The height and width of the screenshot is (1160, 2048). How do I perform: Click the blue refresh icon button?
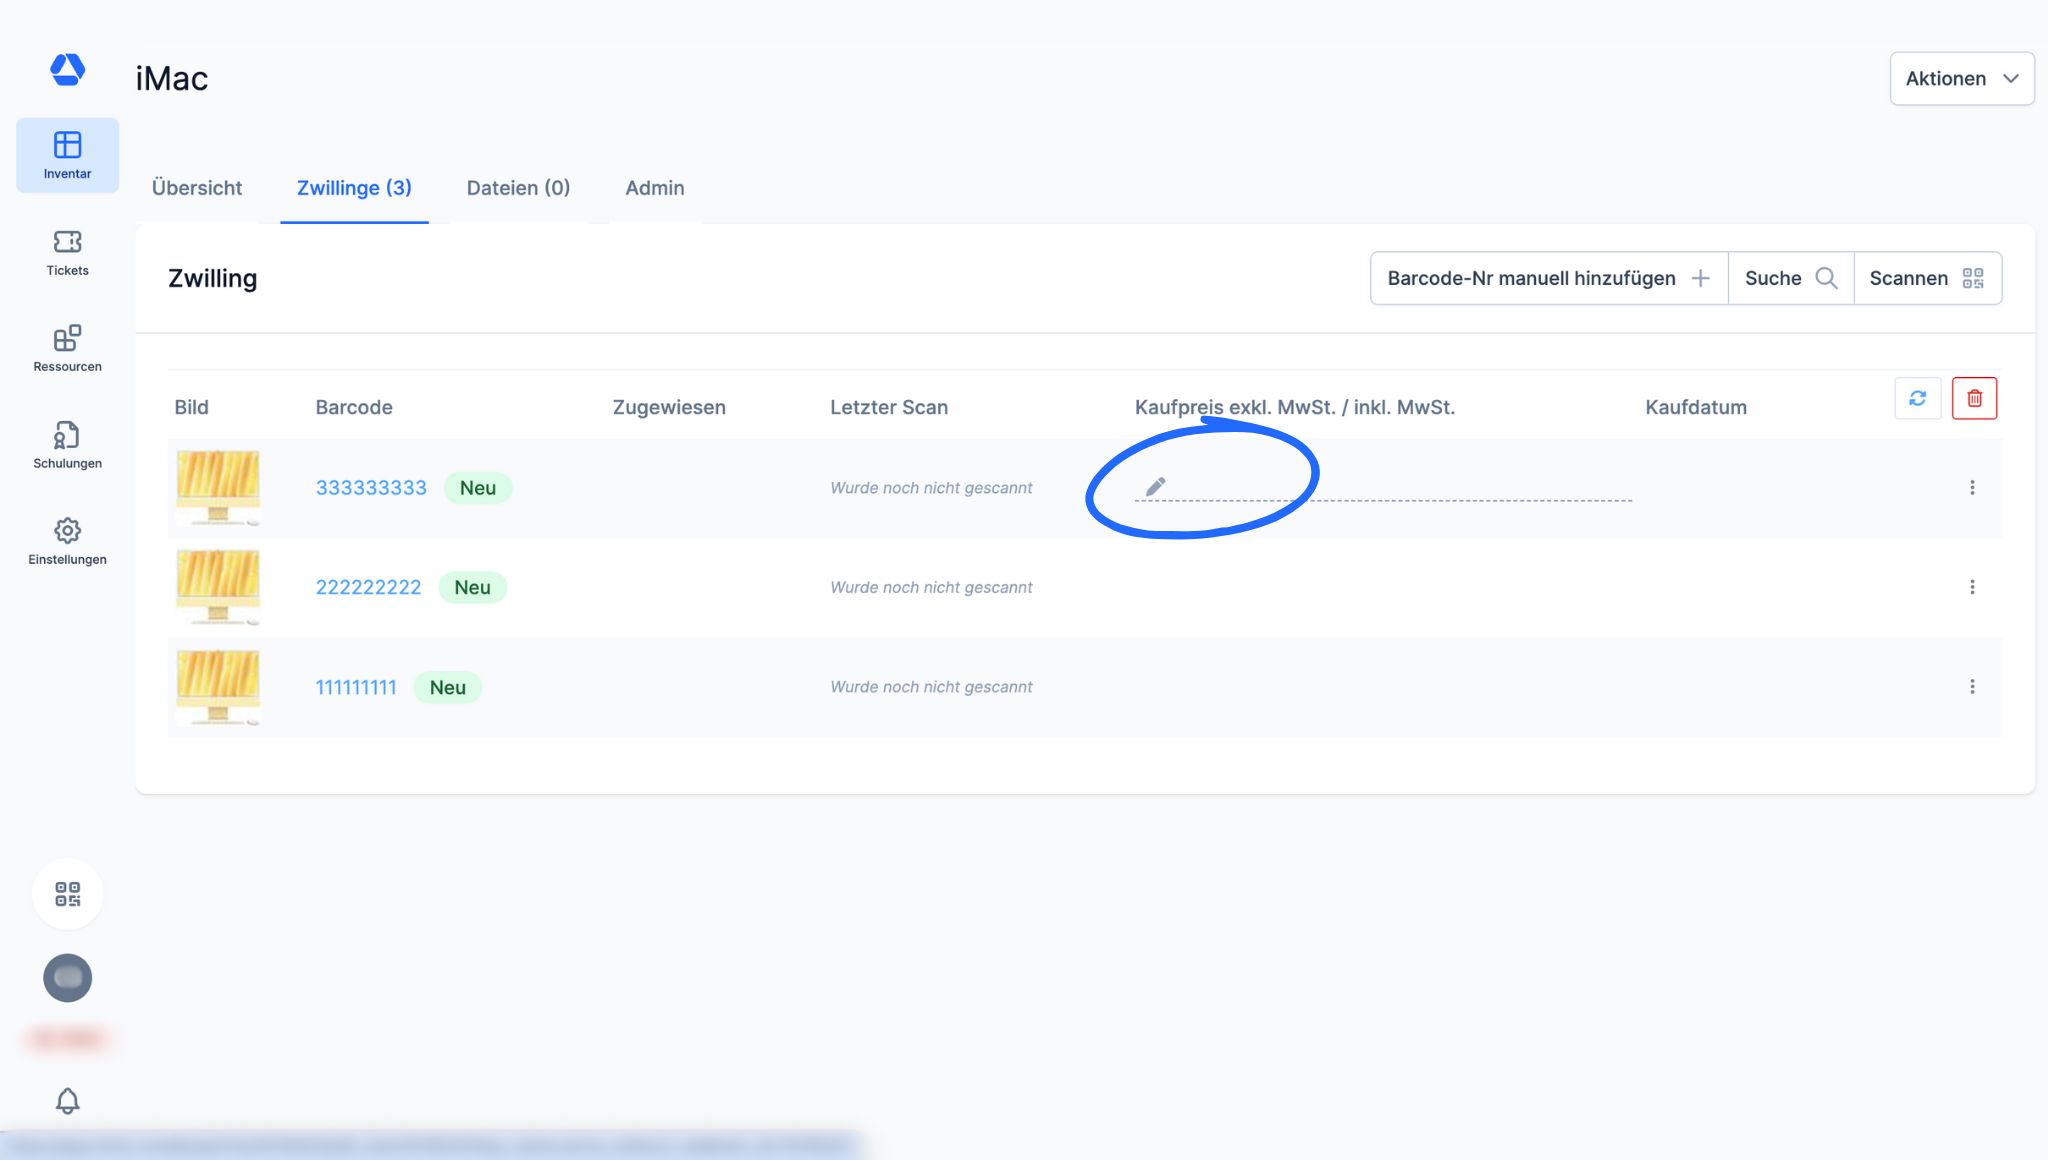(x=1917, y=398)
